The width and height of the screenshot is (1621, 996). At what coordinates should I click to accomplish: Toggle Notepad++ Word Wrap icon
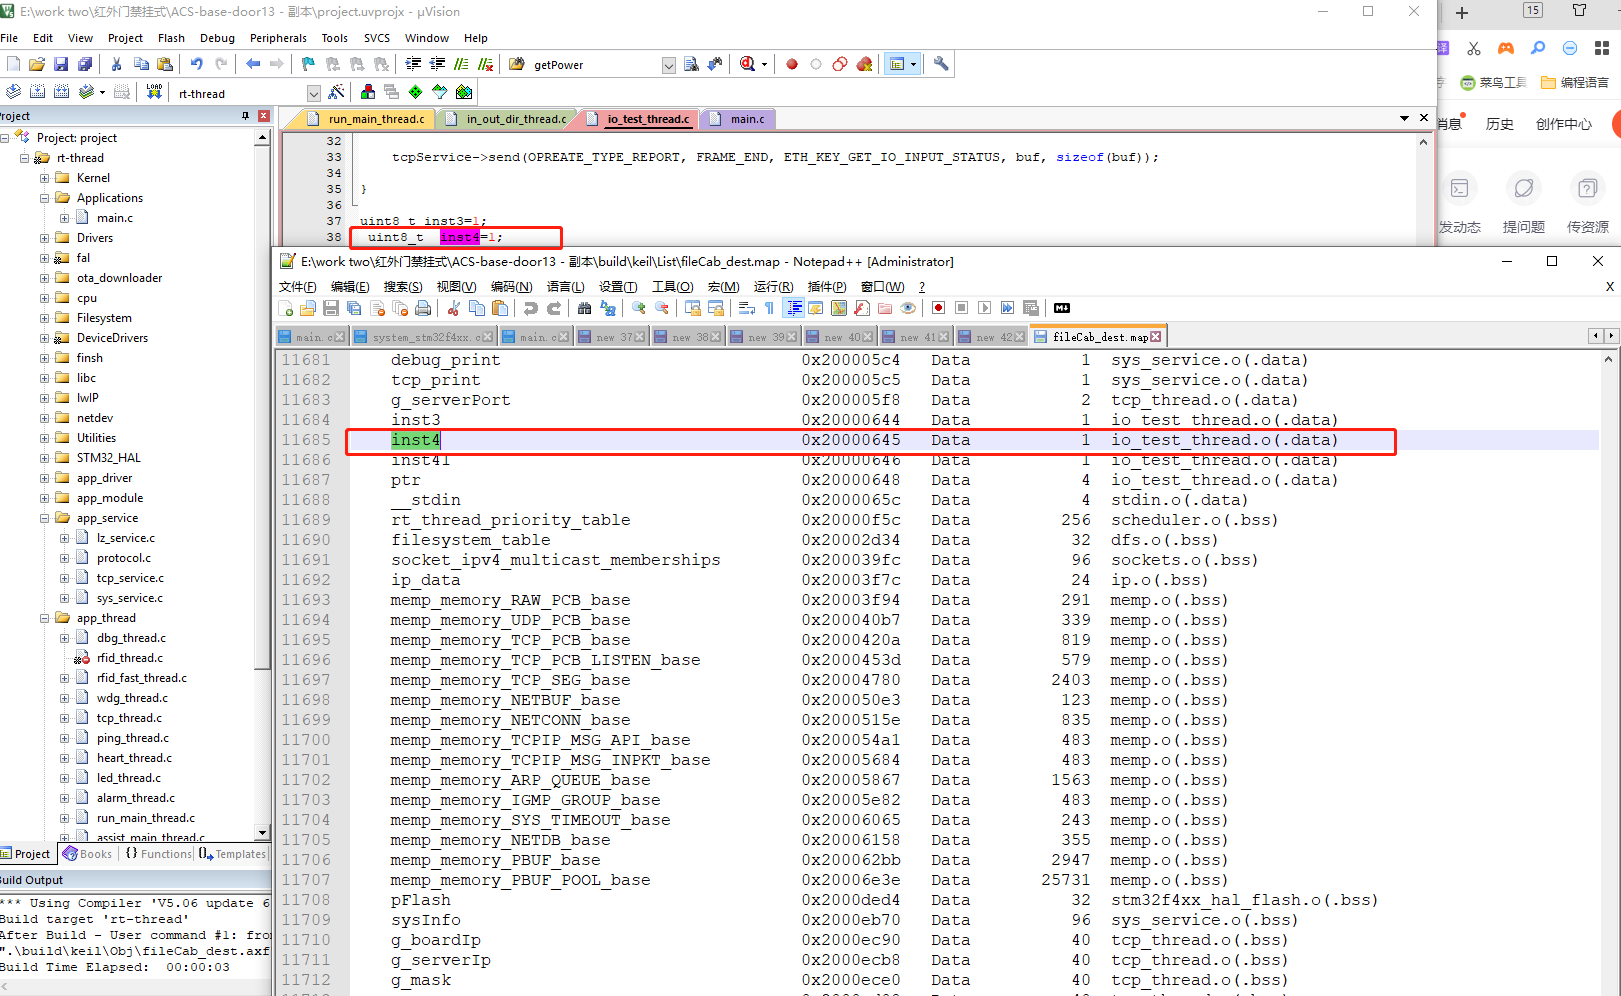[x=747, y=308]
